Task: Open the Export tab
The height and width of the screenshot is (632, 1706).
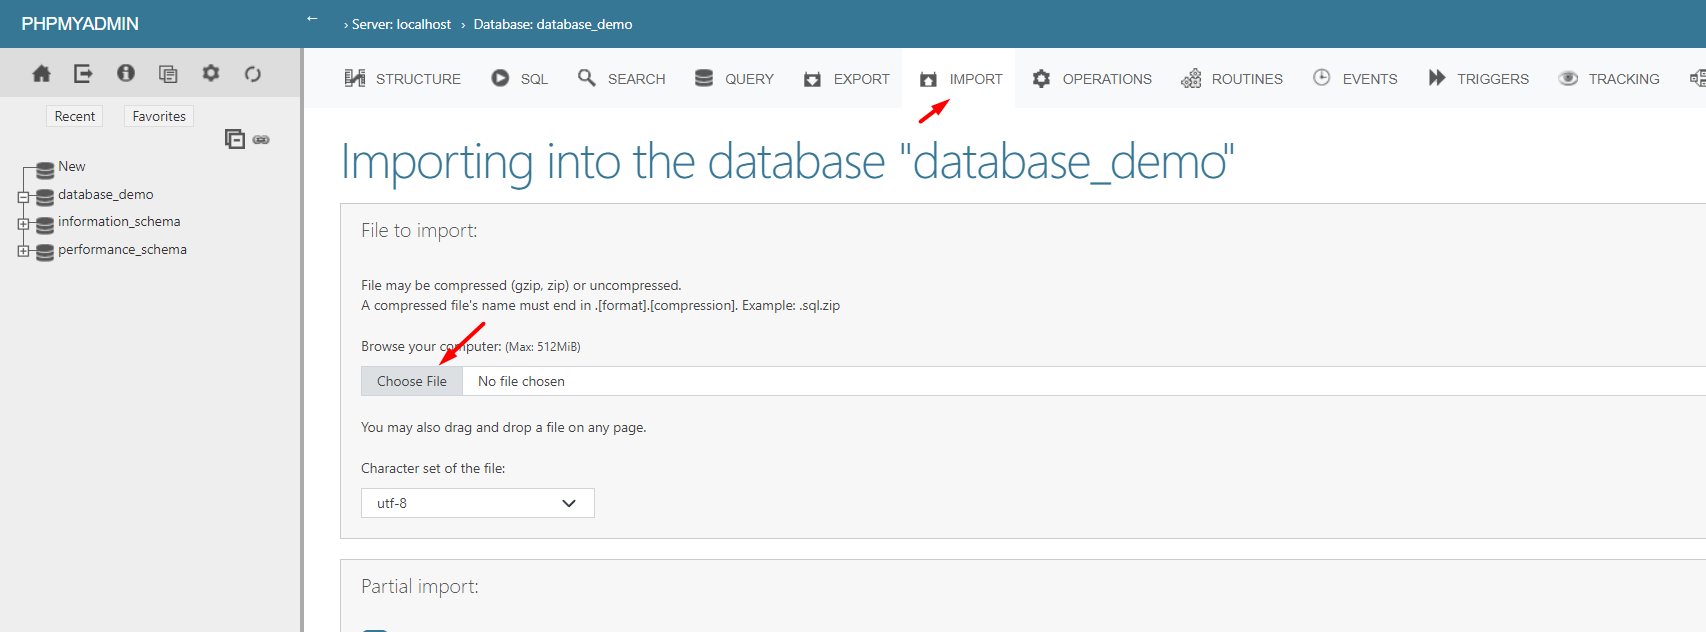Action: [847, 79]
